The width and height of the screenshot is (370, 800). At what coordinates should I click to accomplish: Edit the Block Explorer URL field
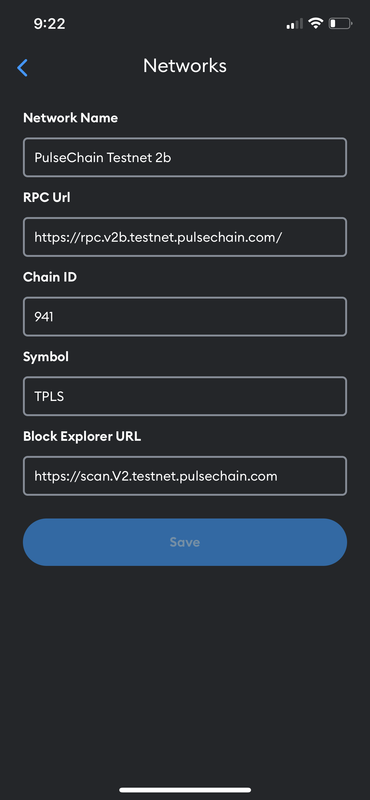pos(185,476)
